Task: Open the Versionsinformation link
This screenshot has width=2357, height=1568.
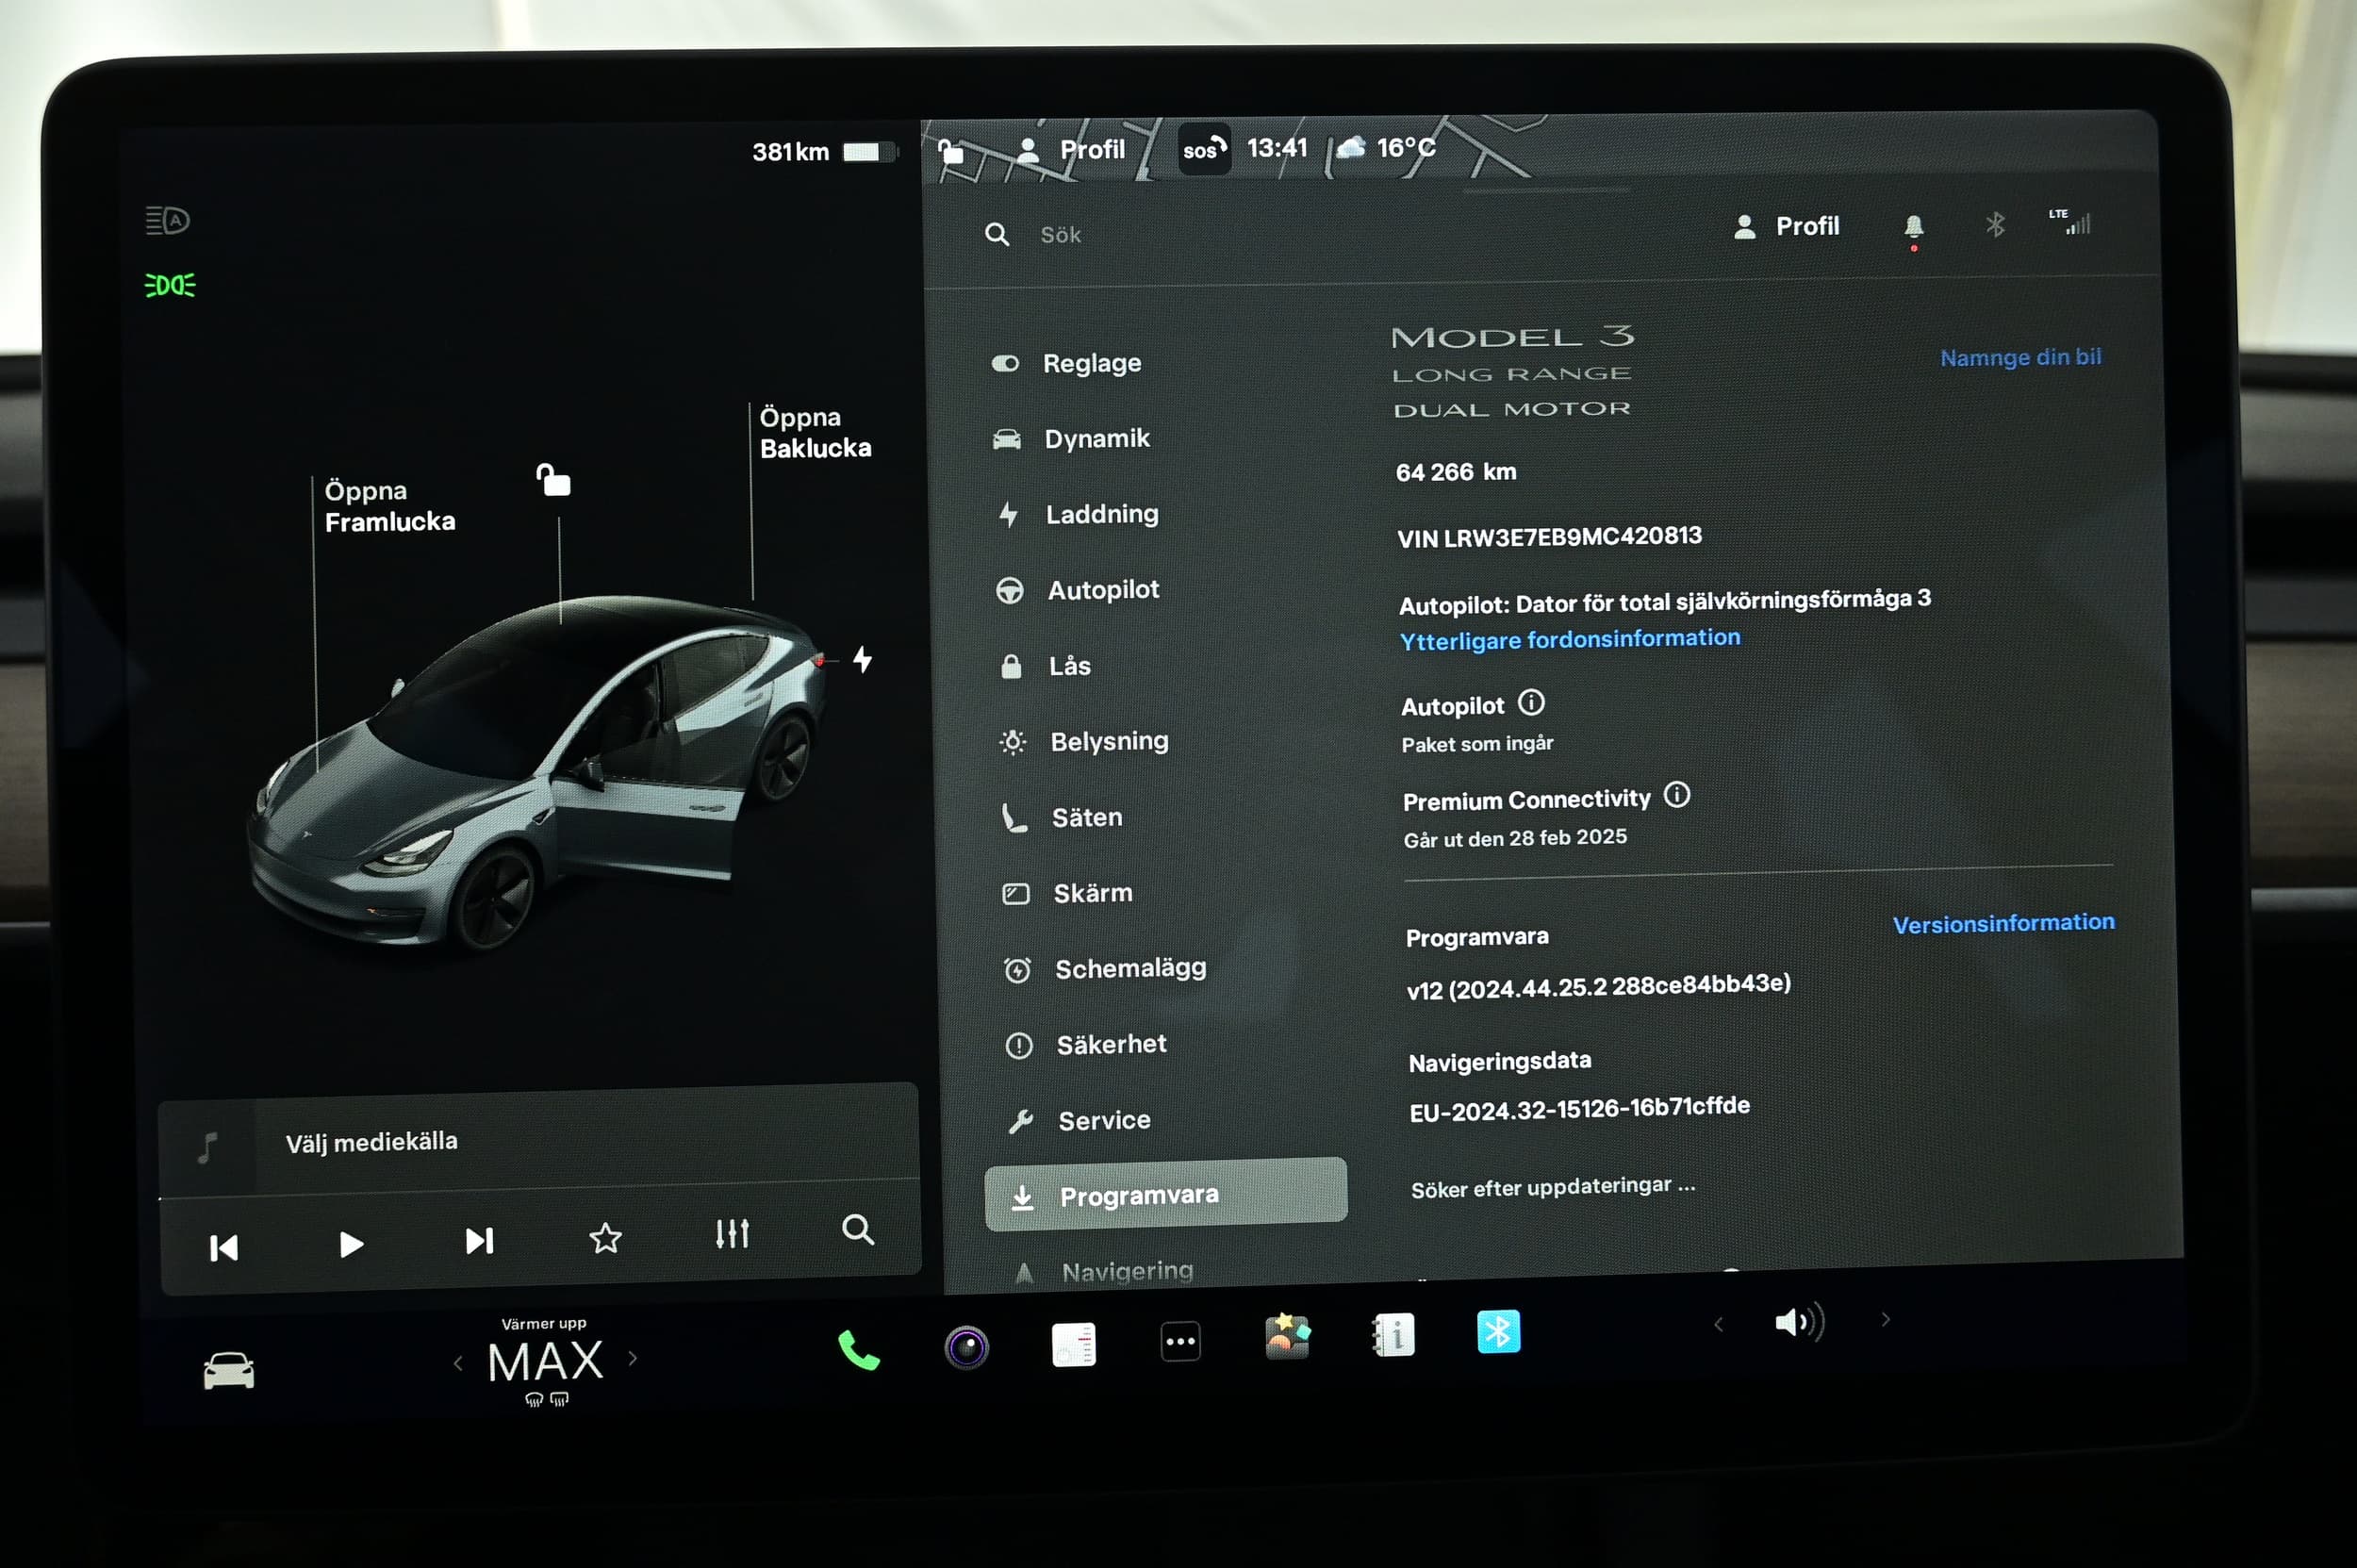Action: [x=2003, y=923]
